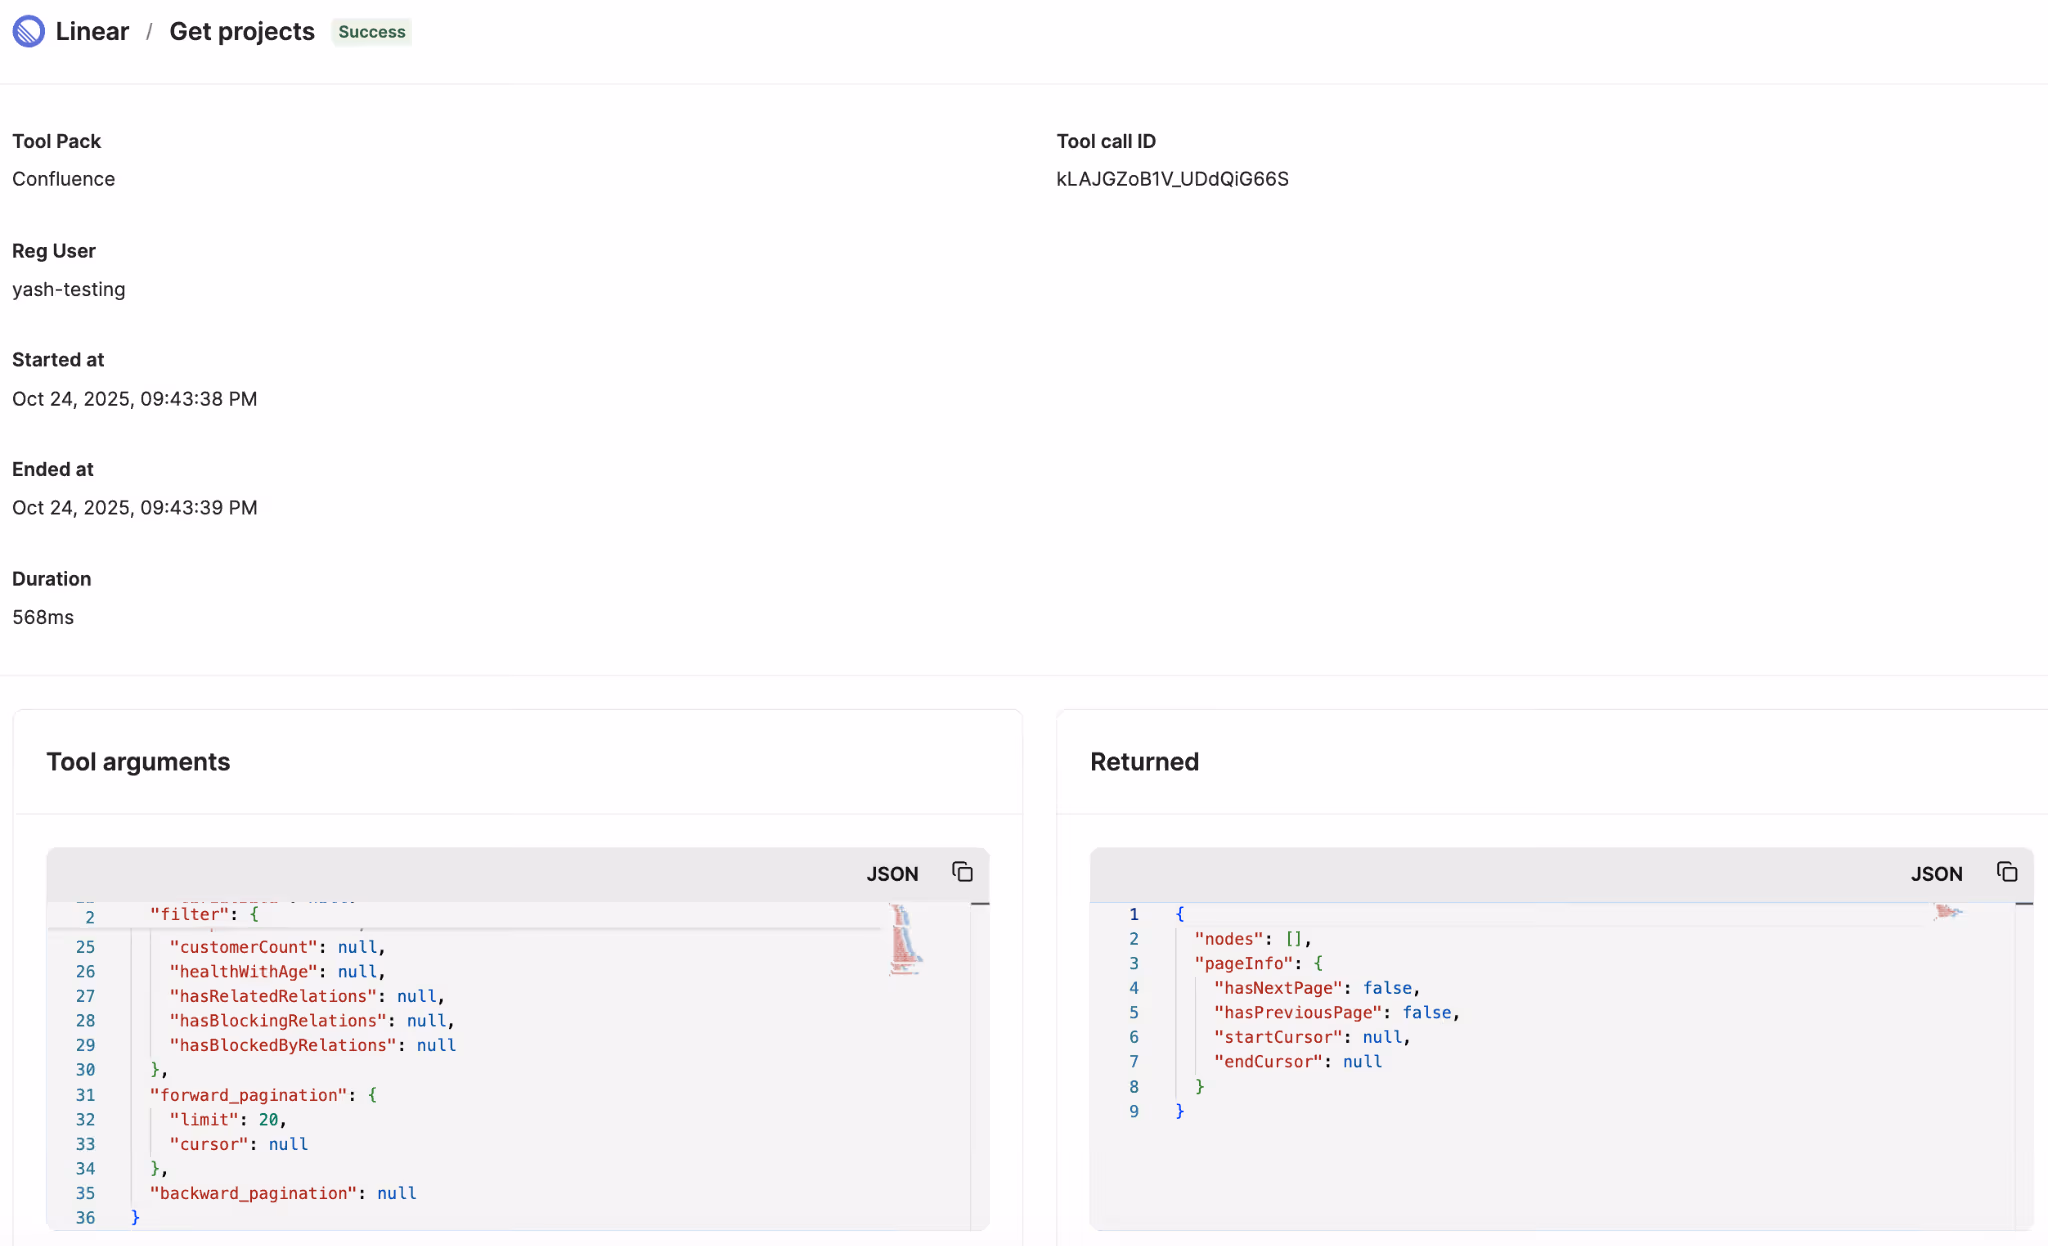
Task: Click the minimap in the Returned editor
Action: coord(1948,913)
